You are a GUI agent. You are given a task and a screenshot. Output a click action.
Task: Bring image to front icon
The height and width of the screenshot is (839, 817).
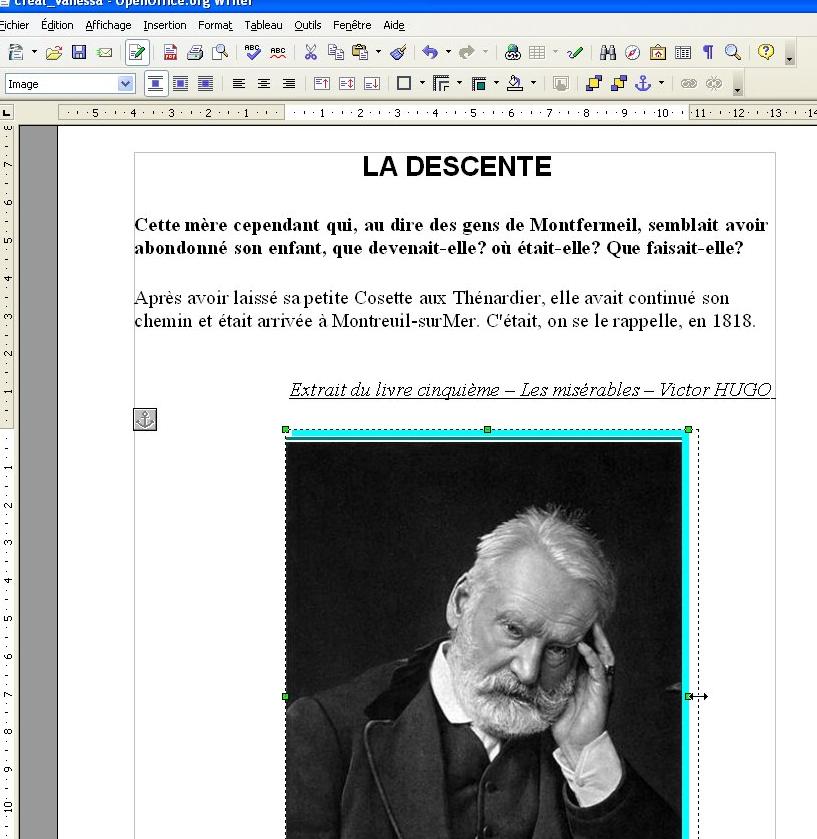point(593,84)
